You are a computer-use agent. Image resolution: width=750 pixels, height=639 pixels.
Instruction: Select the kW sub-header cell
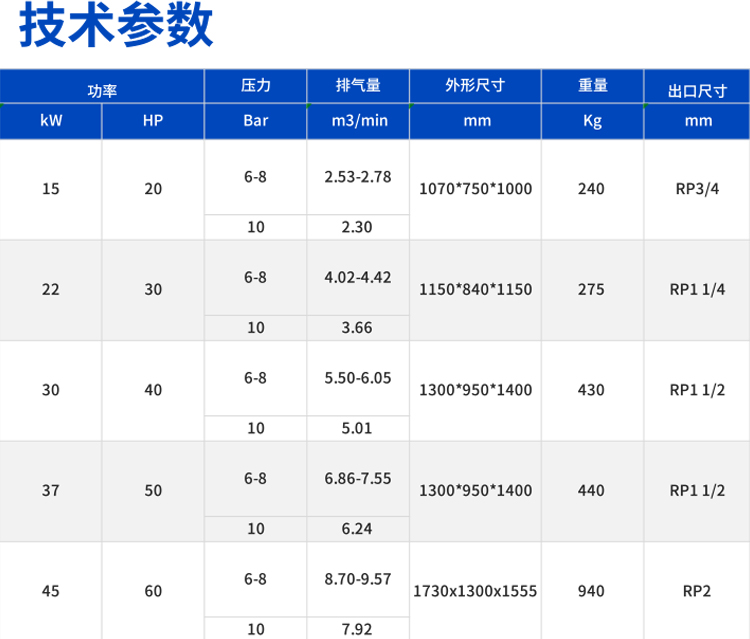tap(51, 121)
